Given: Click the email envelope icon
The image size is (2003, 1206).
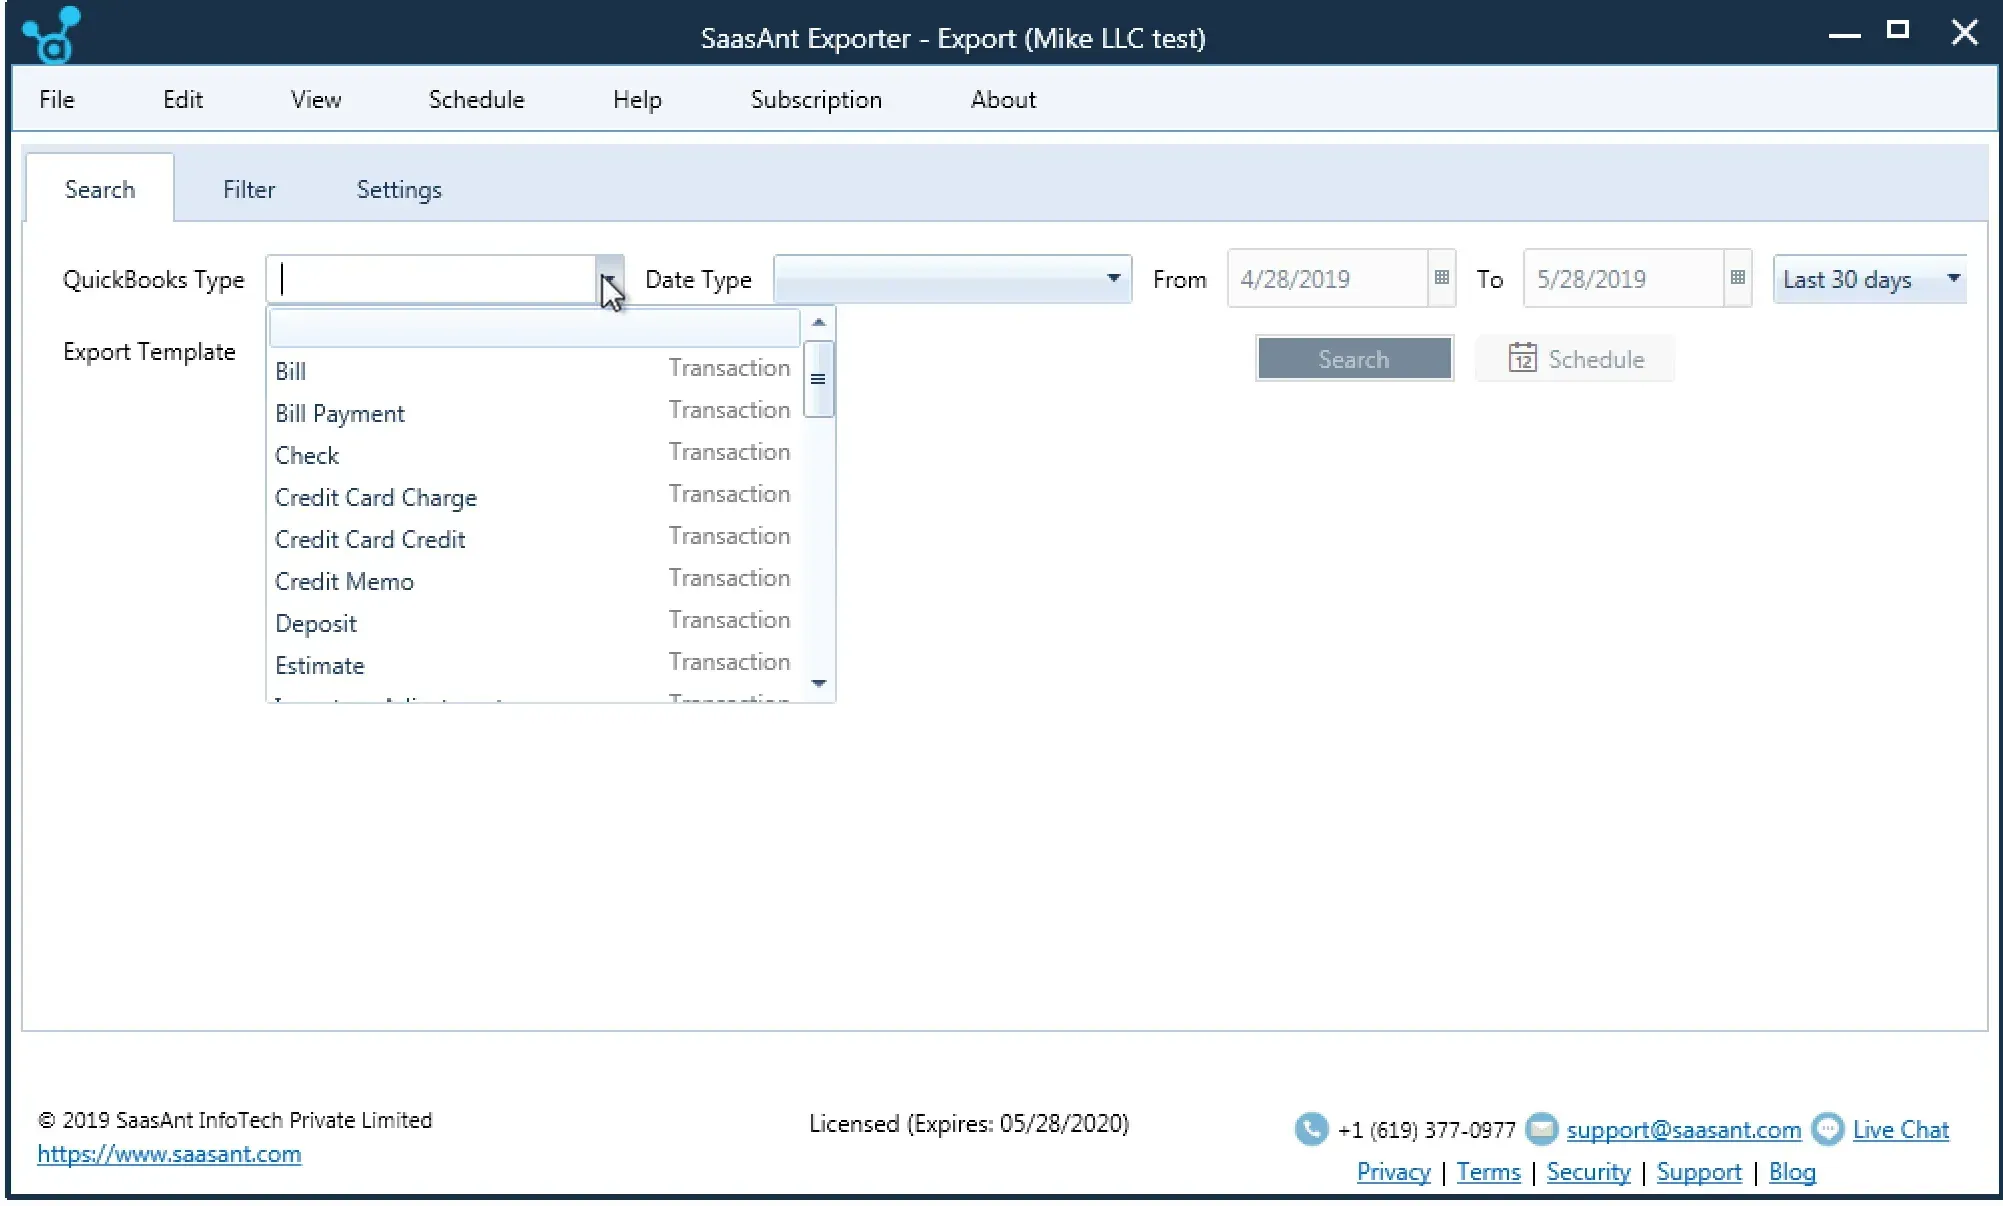Looking at the screenshot, I should pos(1541,1129).
